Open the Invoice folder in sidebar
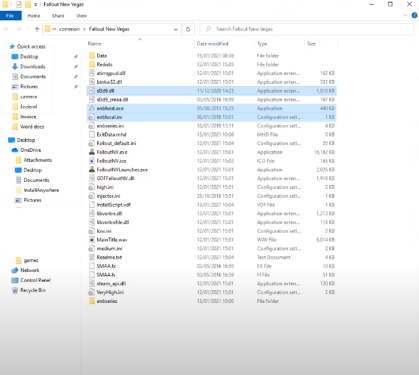The height and width of the screenshot is (375, 419). click(x=28, y=117)
